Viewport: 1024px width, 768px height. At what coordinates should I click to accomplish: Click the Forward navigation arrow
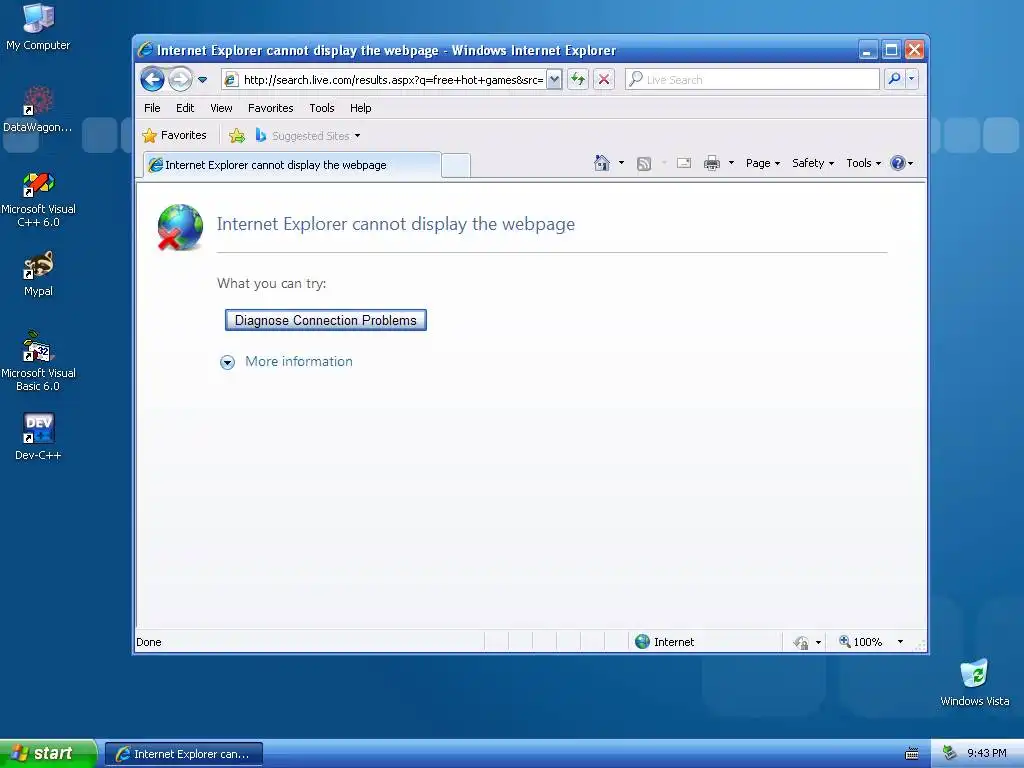coord(180,80)
